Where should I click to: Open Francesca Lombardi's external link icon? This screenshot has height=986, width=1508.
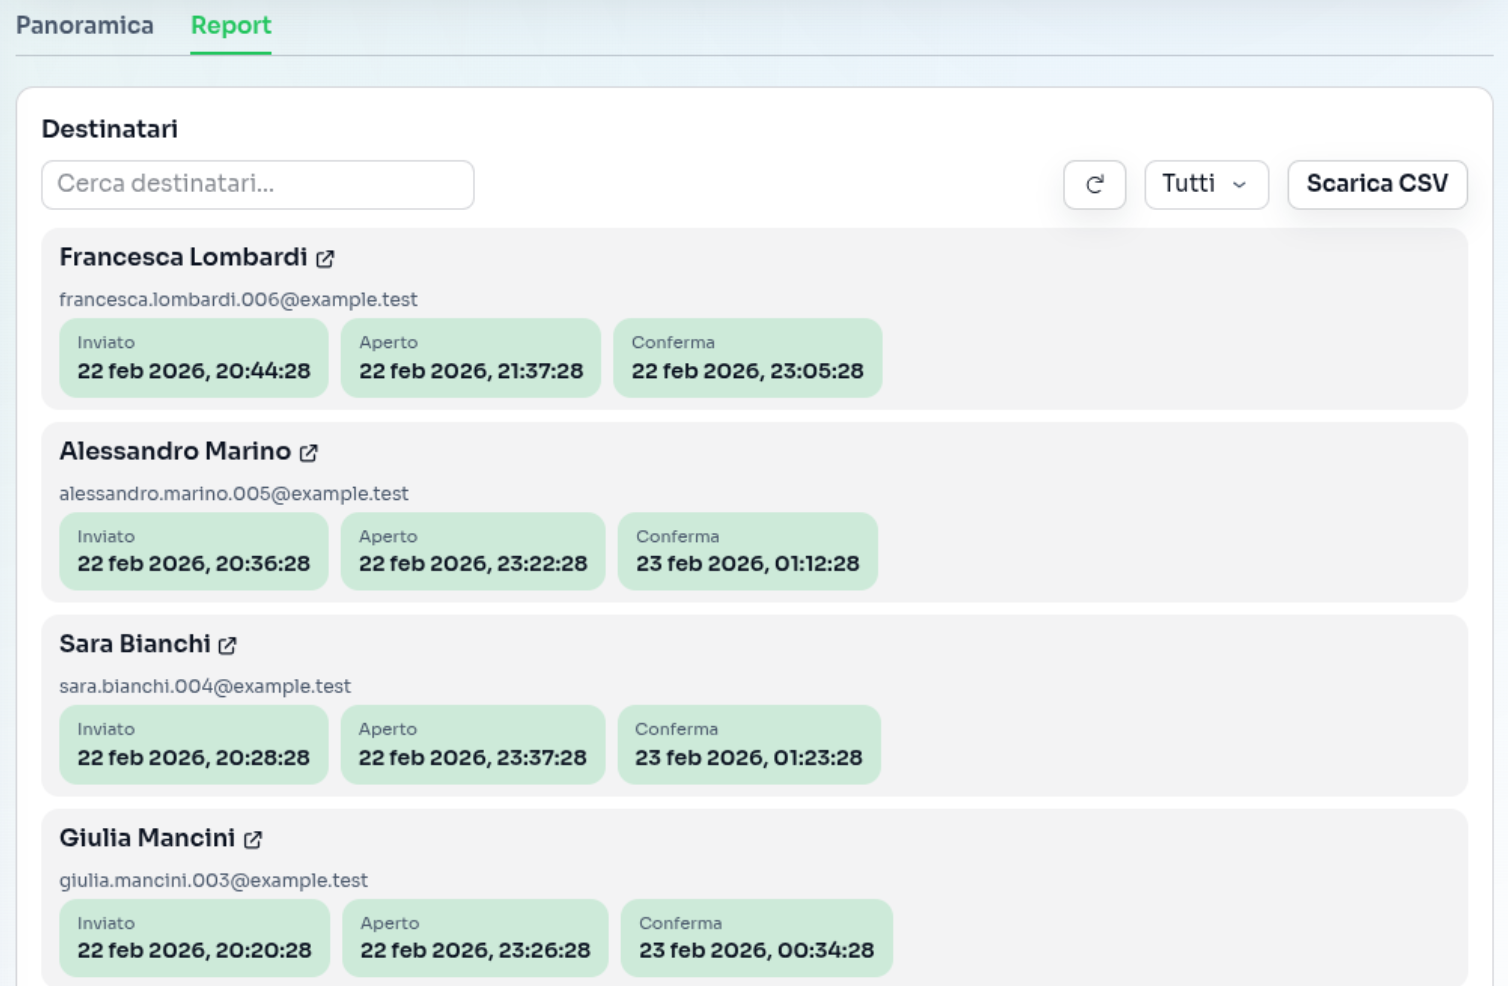(x=325, y=259)
